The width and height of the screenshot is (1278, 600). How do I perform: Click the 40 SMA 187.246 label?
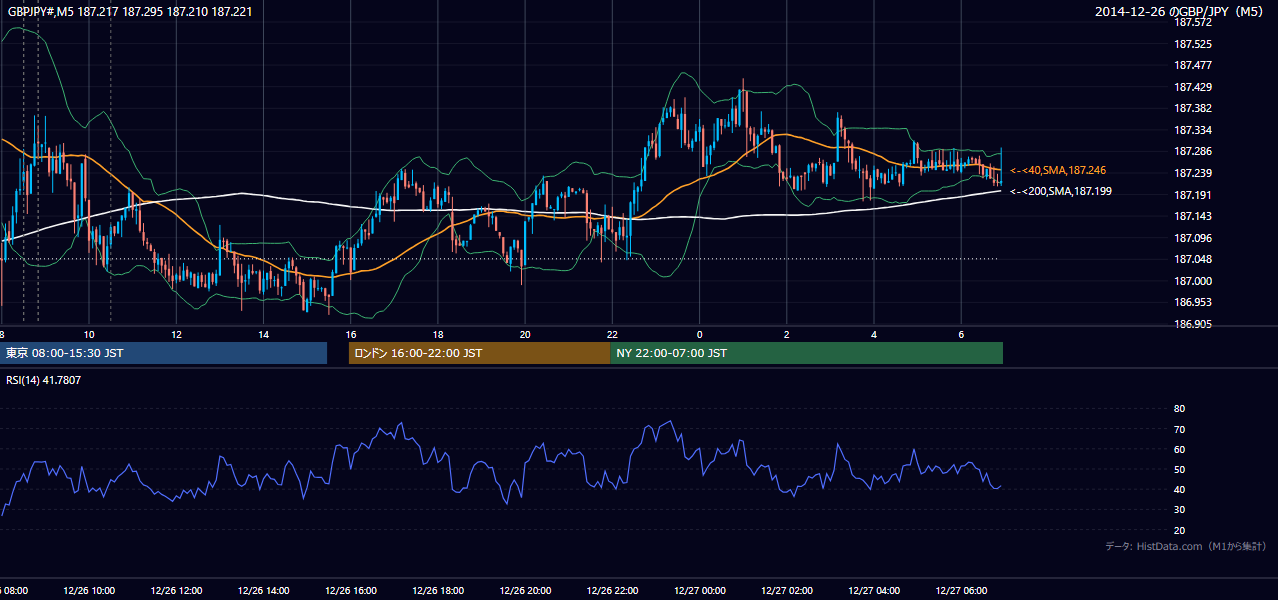tap(1058, 170)
